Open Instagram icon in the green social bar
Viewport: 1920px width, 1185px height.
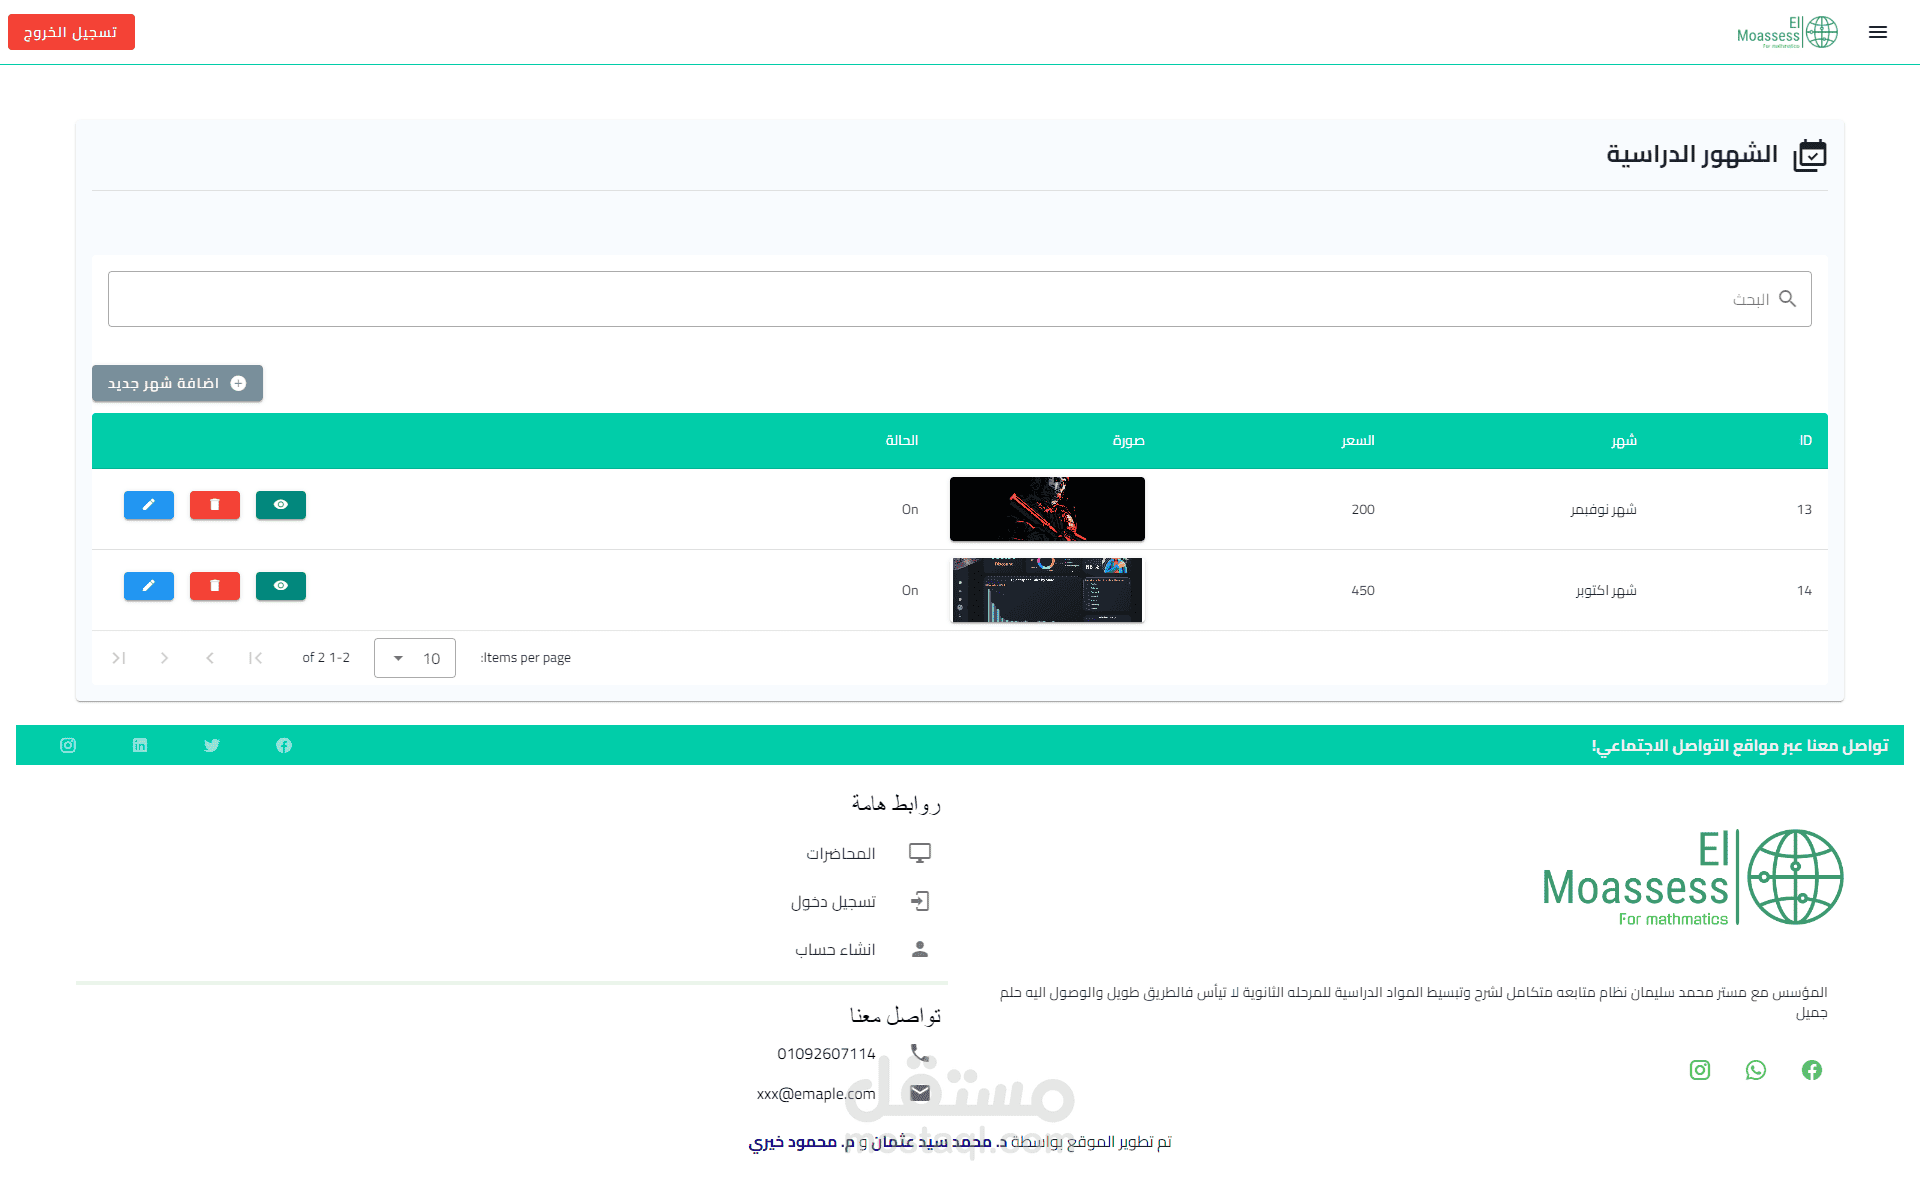(x=68, y=745)
